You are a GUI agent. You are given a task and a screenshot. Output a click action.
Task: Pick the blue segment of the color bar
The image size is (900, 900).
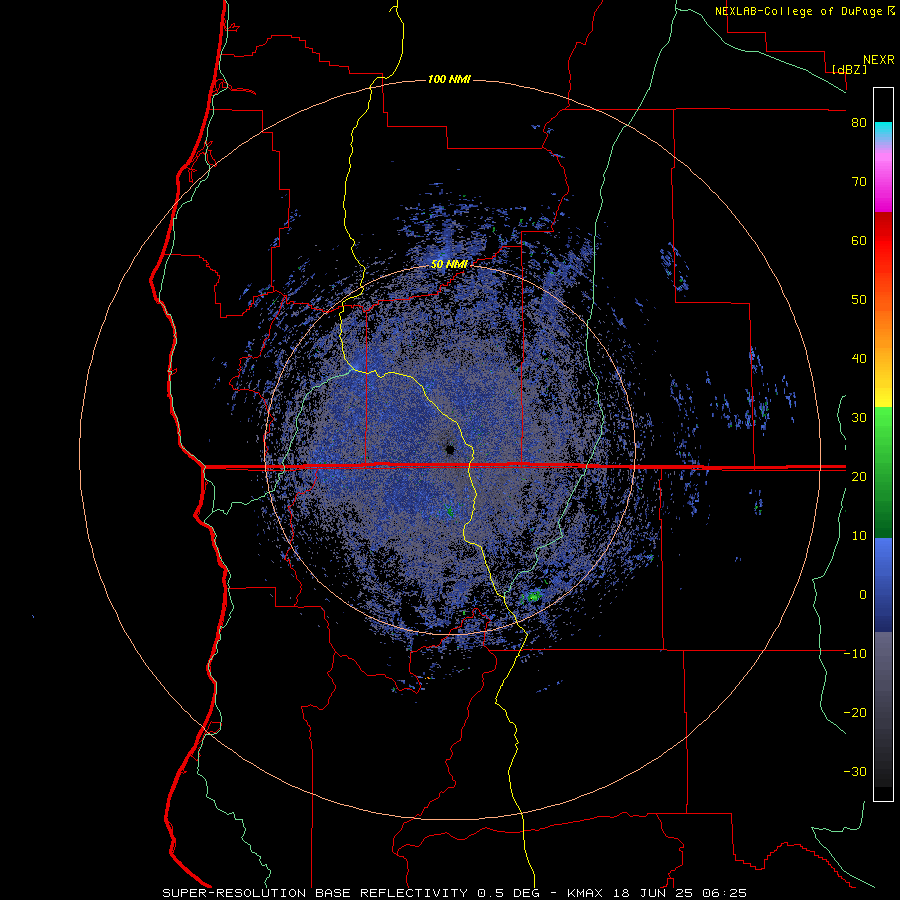click(x=883, y=584)
